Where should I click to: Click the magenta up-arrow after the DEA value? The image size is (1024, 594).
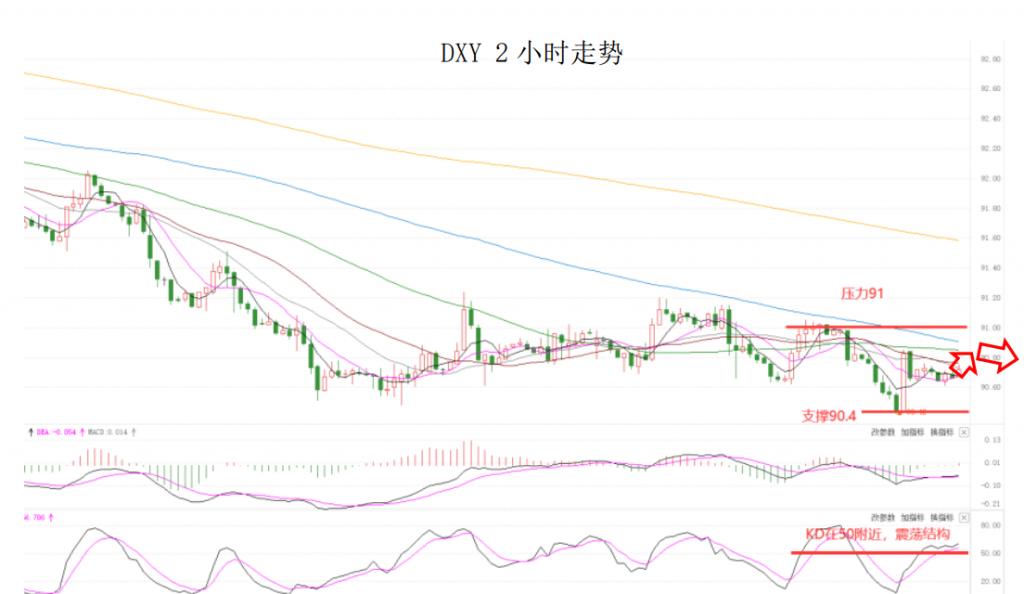[82, 432]
